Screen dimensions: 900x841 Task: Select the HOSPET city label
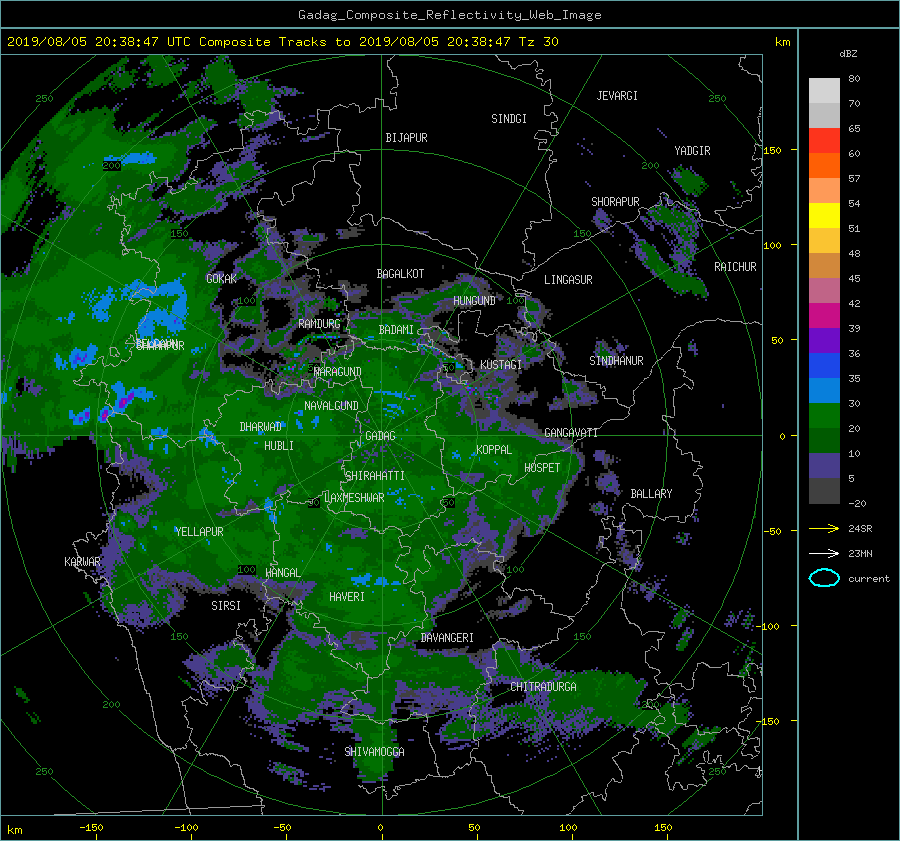click(x=542, y=468)
